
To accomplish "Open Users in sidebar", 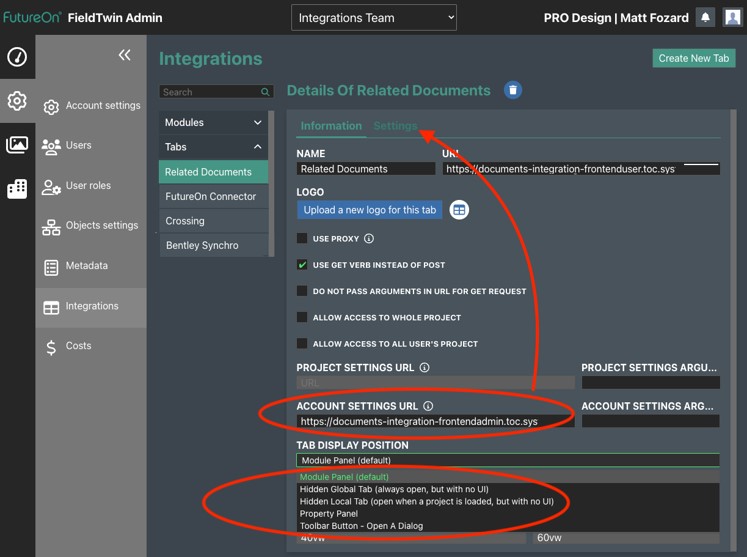I will click(91, 145).
